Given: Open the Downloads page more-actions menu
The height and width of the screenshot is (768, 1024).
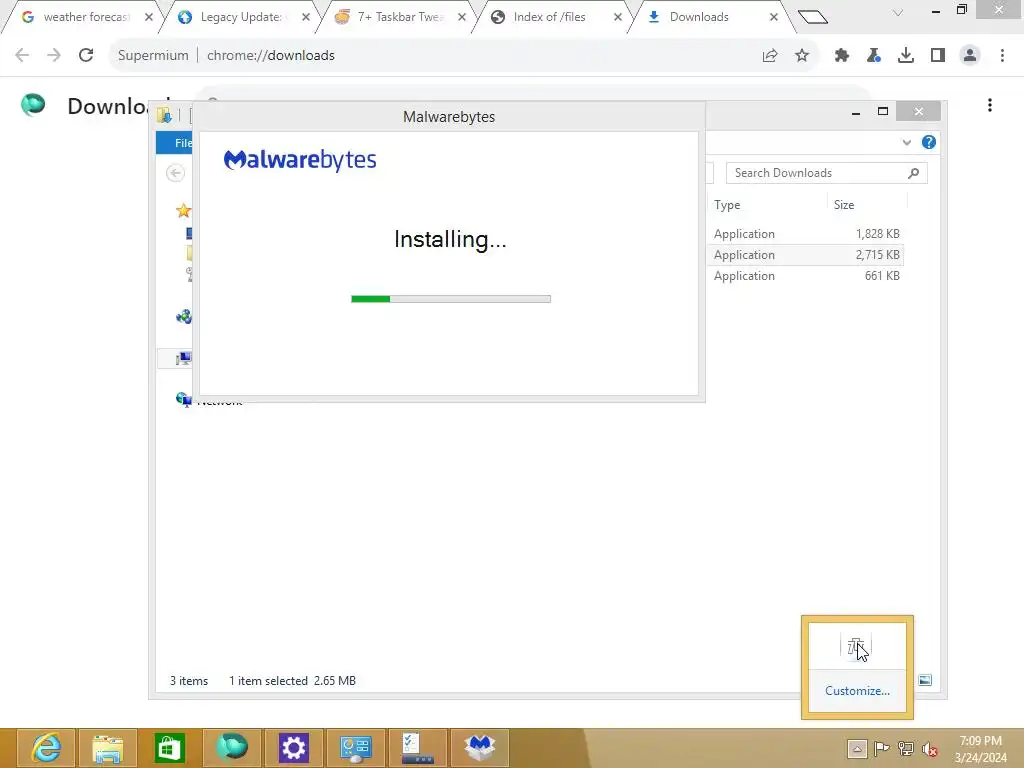Looking at the screenshot, I should point(990,105).
